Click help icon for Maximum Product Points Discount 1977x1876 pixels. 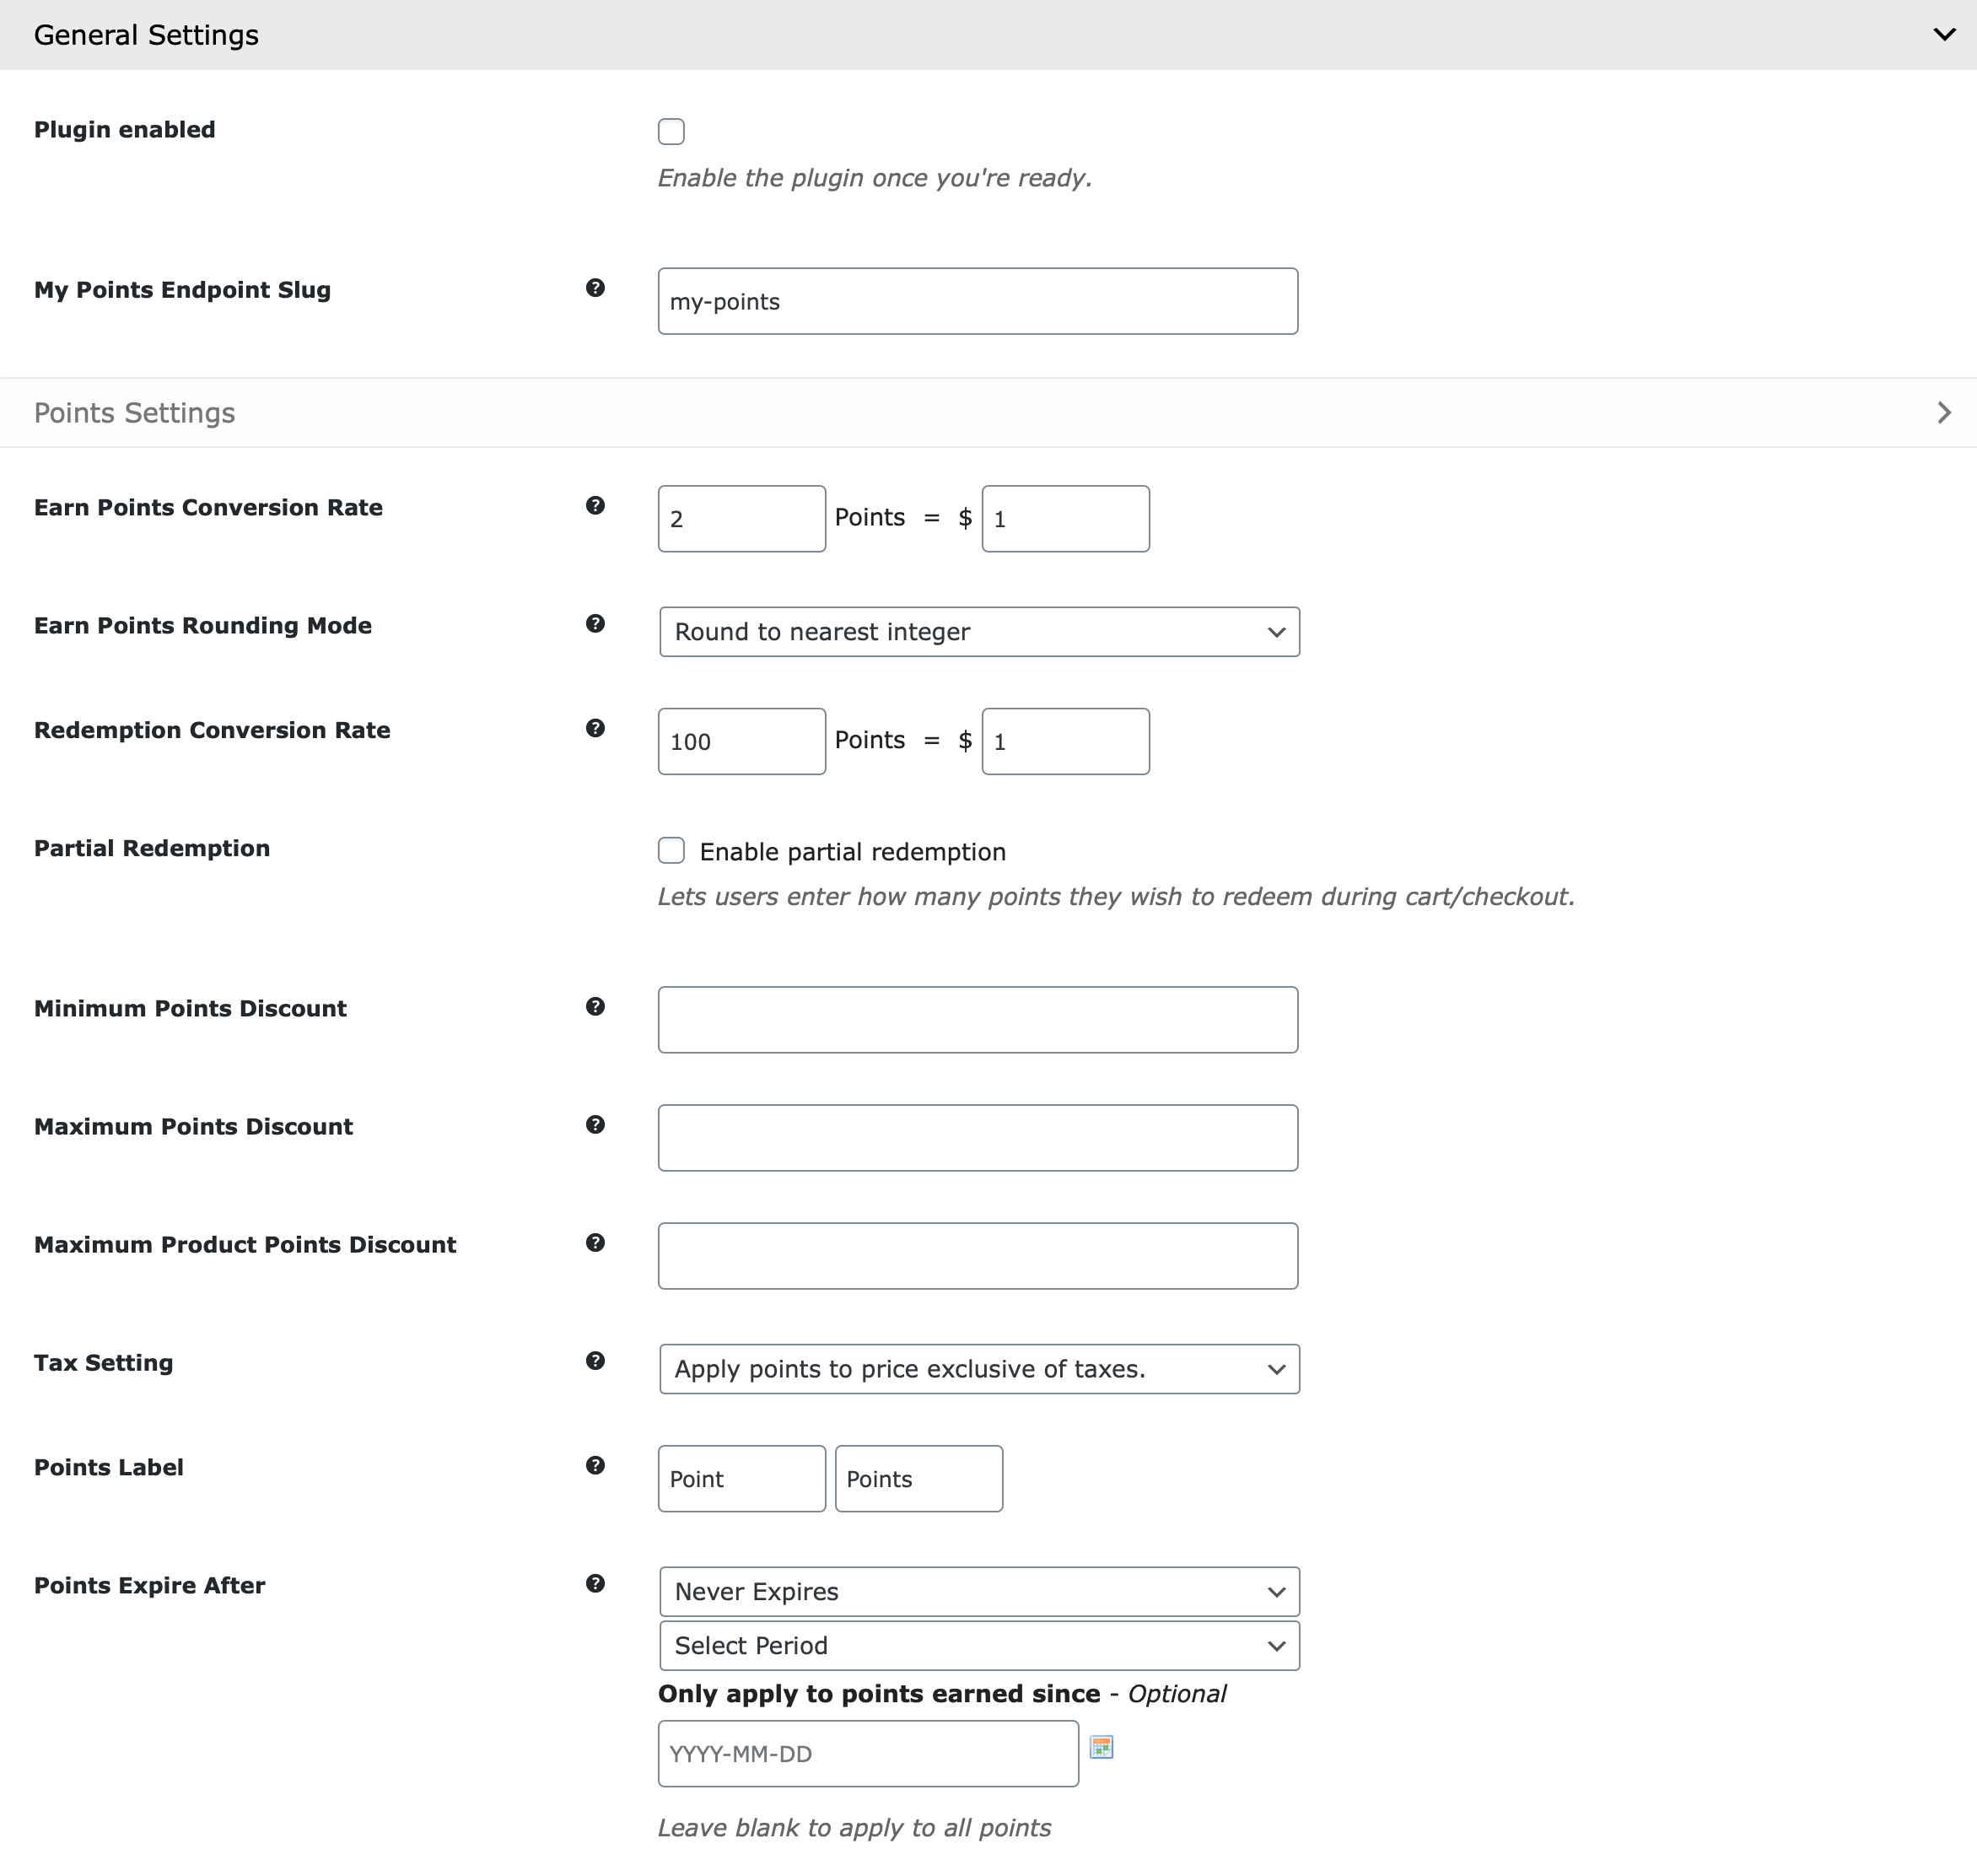[x=595, y=1243]
